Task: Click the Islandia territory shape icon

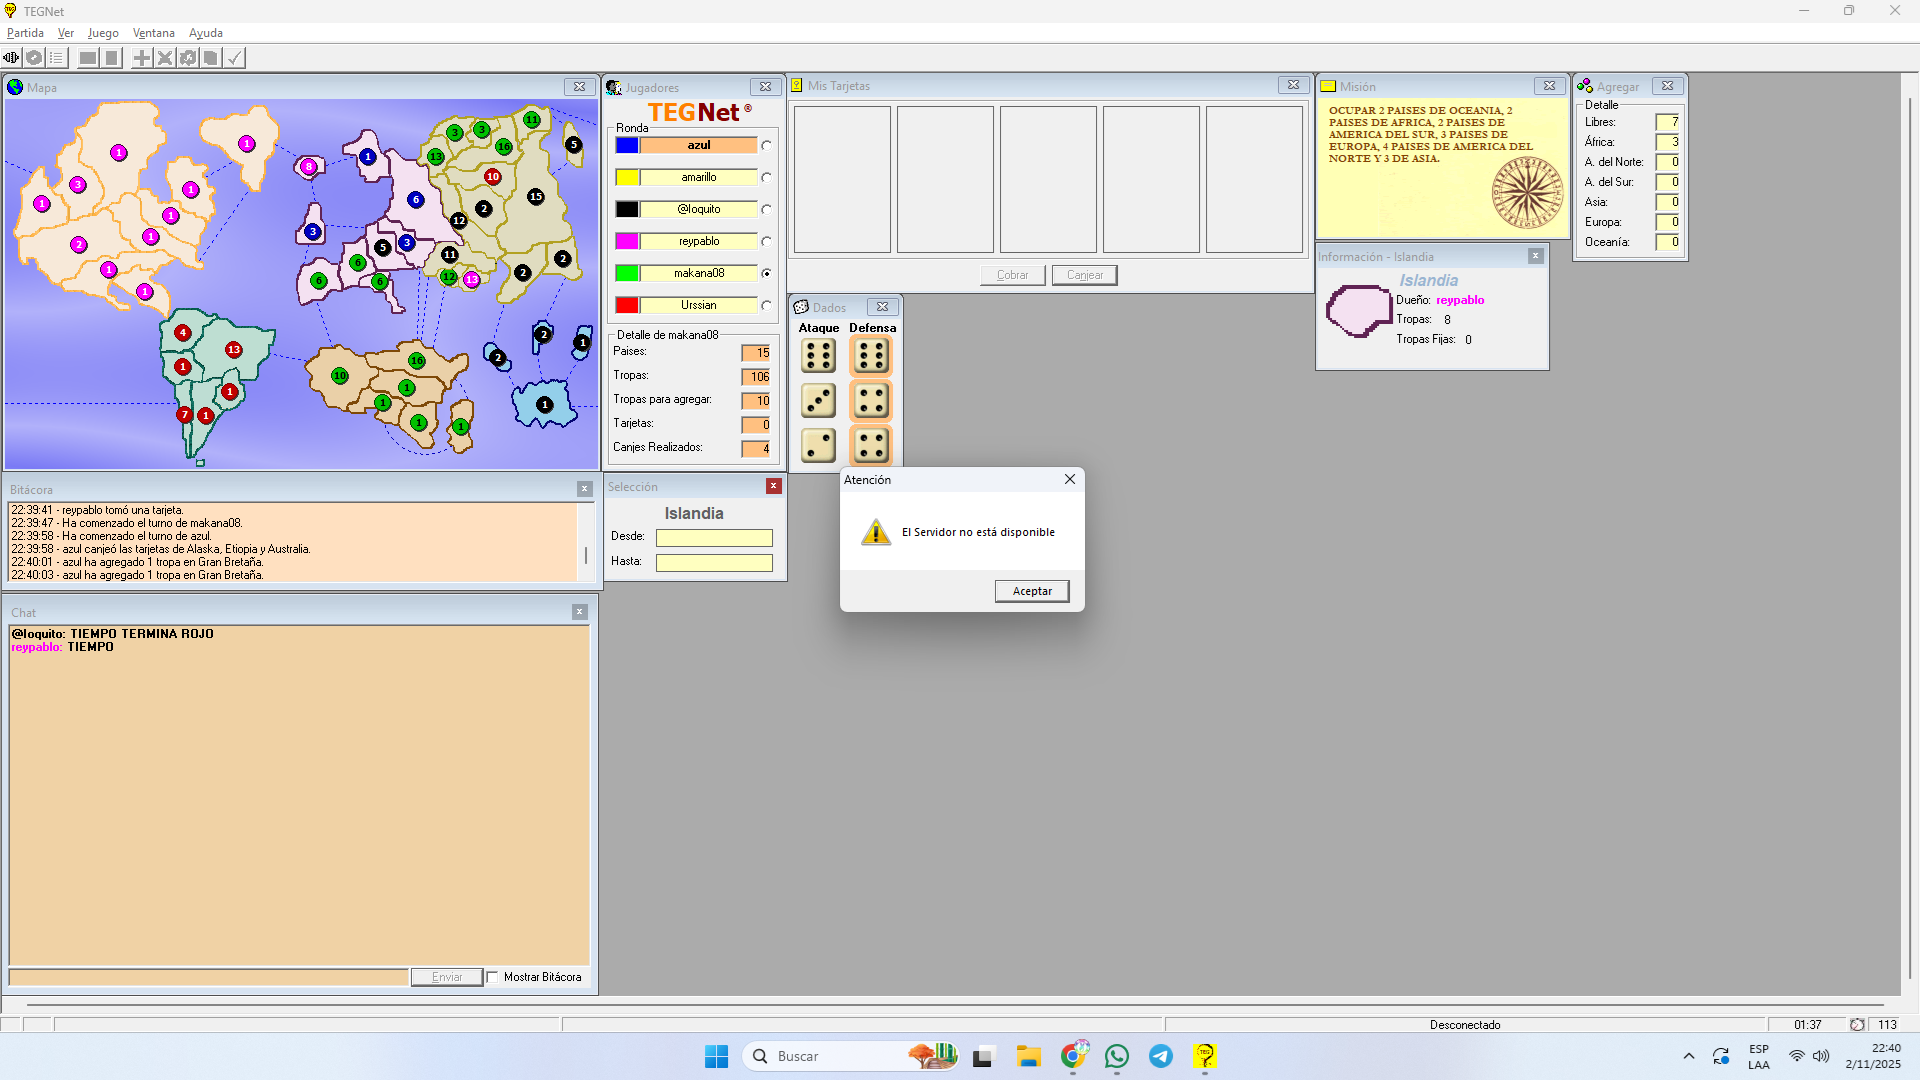Action: 1358,311
